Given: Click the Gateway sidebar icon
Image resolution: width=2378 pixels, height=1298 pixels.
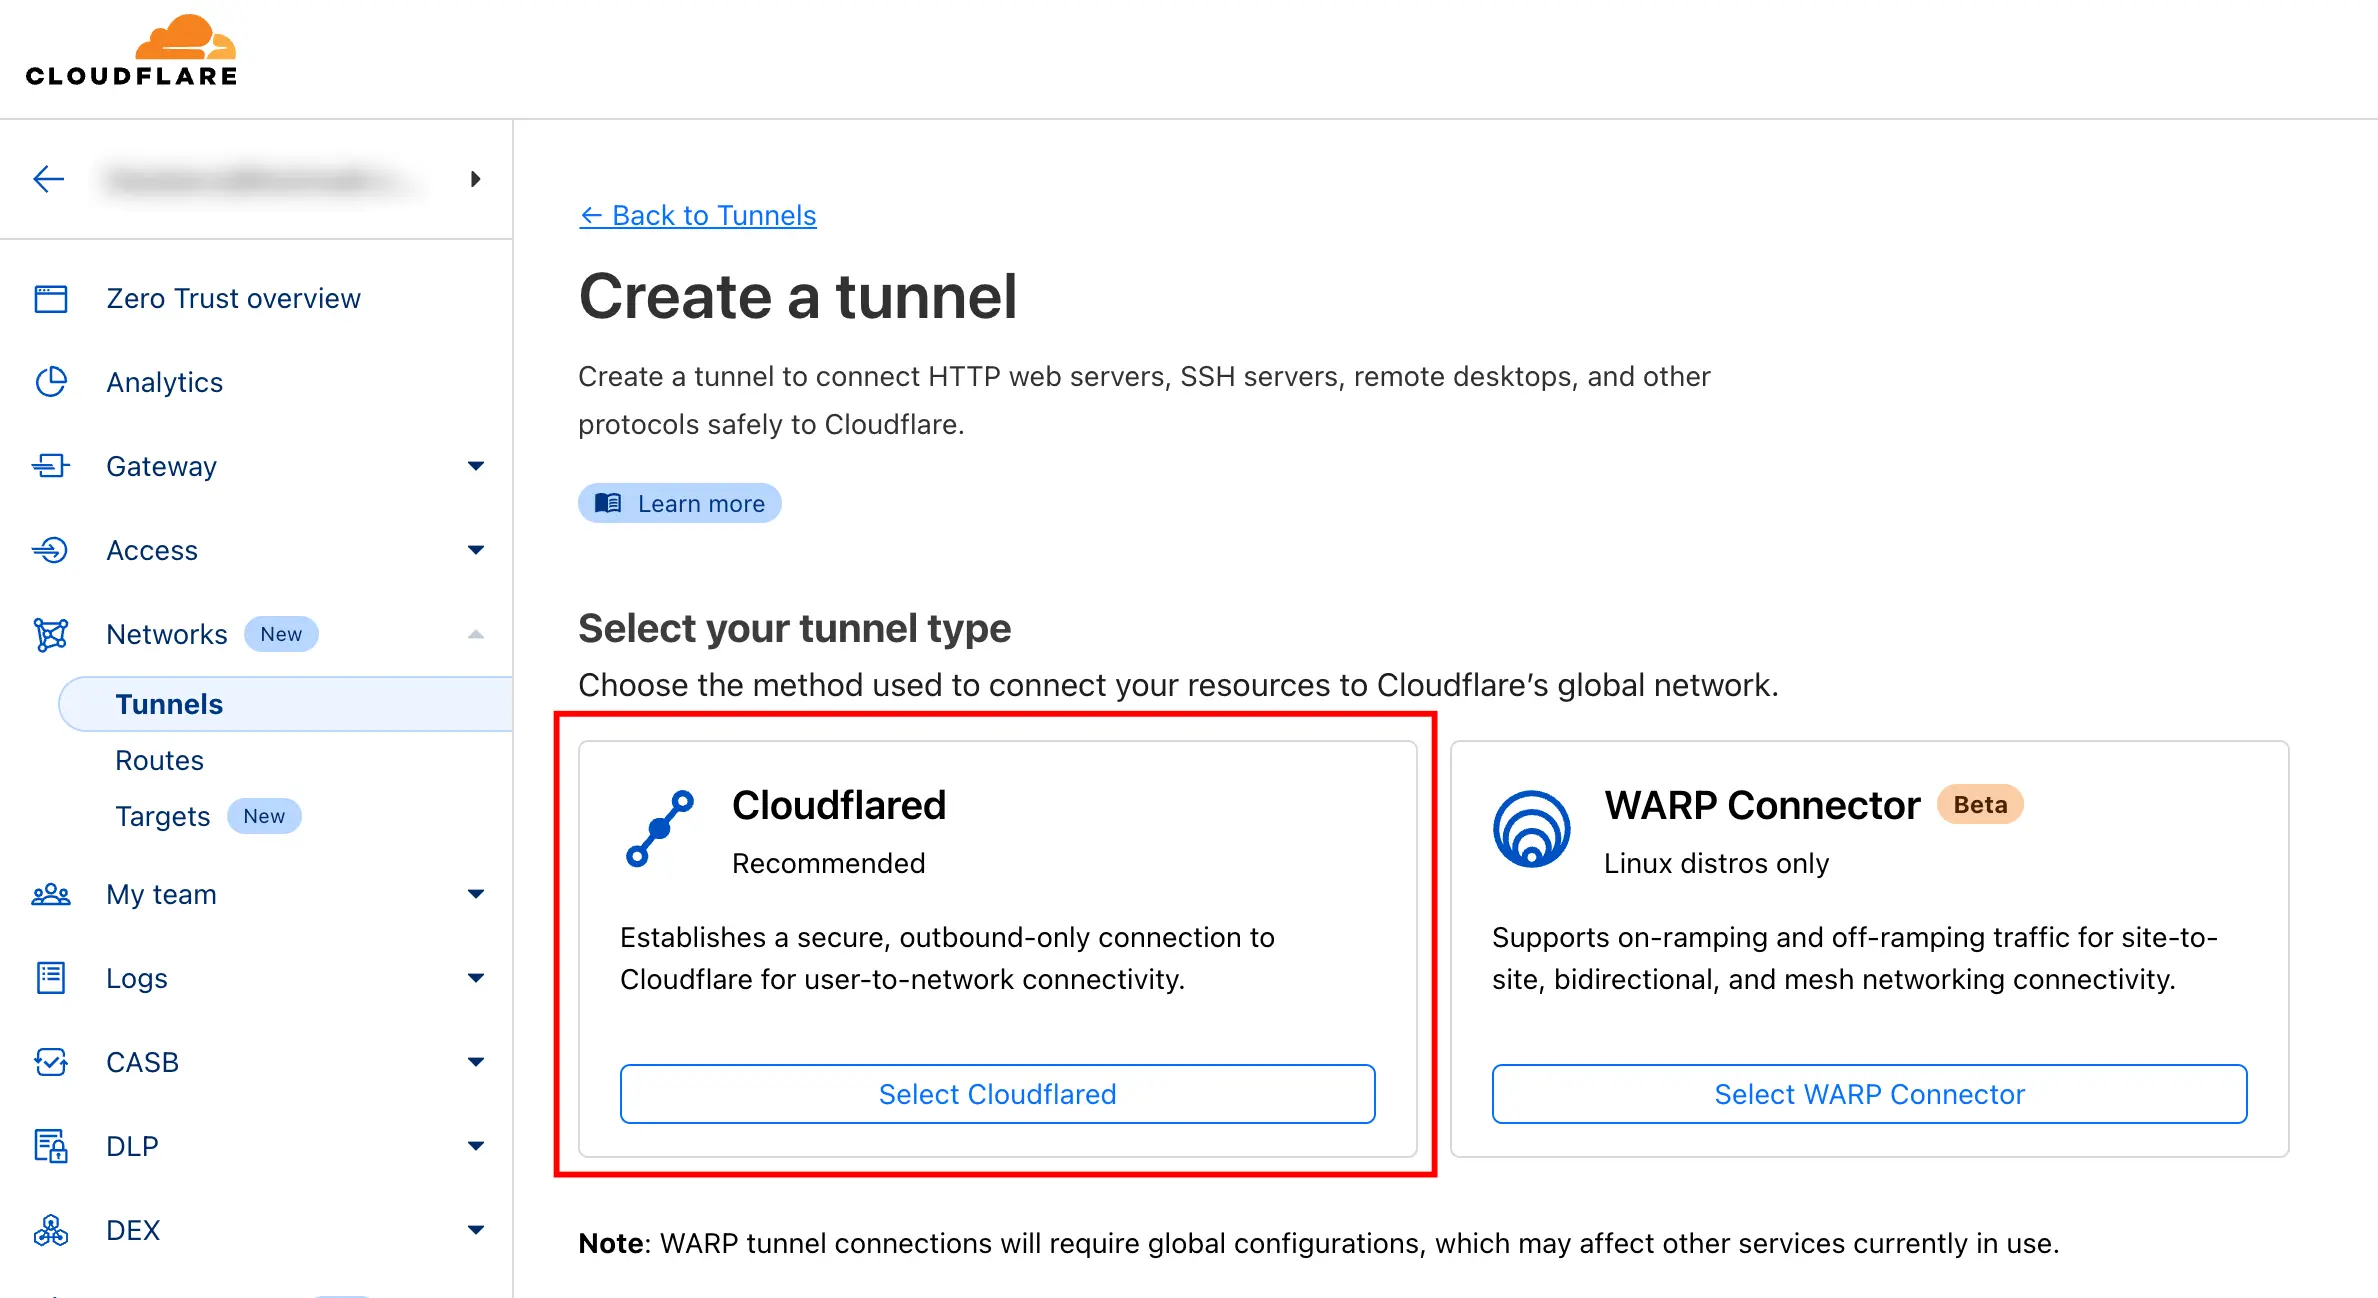Looking at the screenshot, I should pos(51,466).
